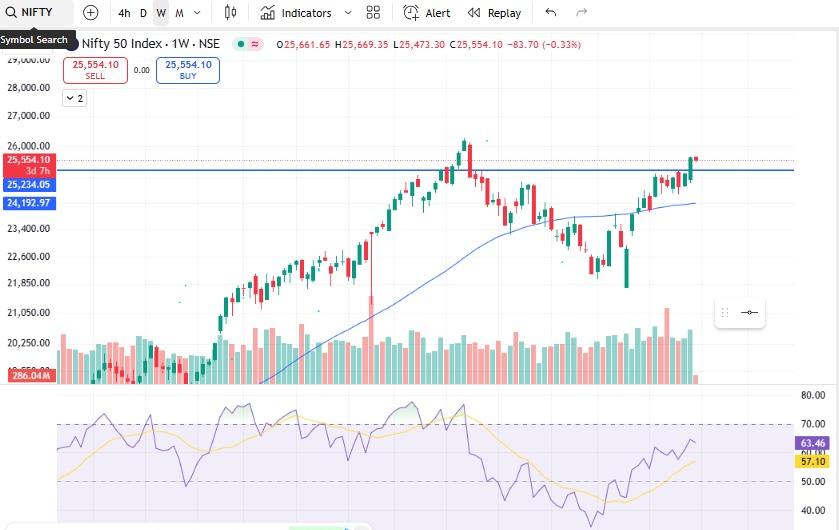The height and width of the screenshot is (530, 839).
Task: Undo the last chart action
Action: pyautogui.click(x=551, y=13)
